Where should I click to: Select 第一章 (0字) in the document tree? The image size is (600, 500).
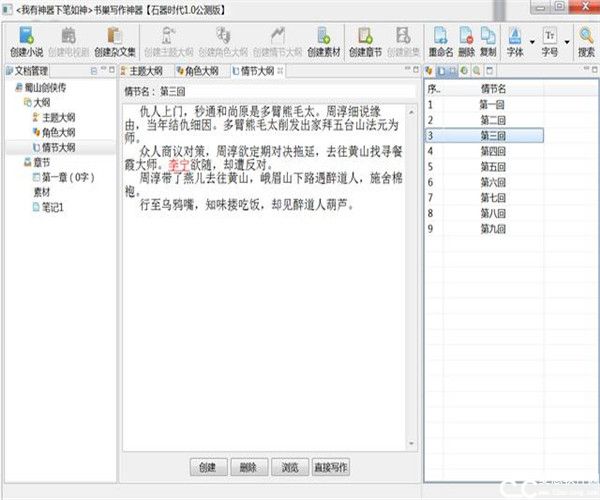point(67,177)
